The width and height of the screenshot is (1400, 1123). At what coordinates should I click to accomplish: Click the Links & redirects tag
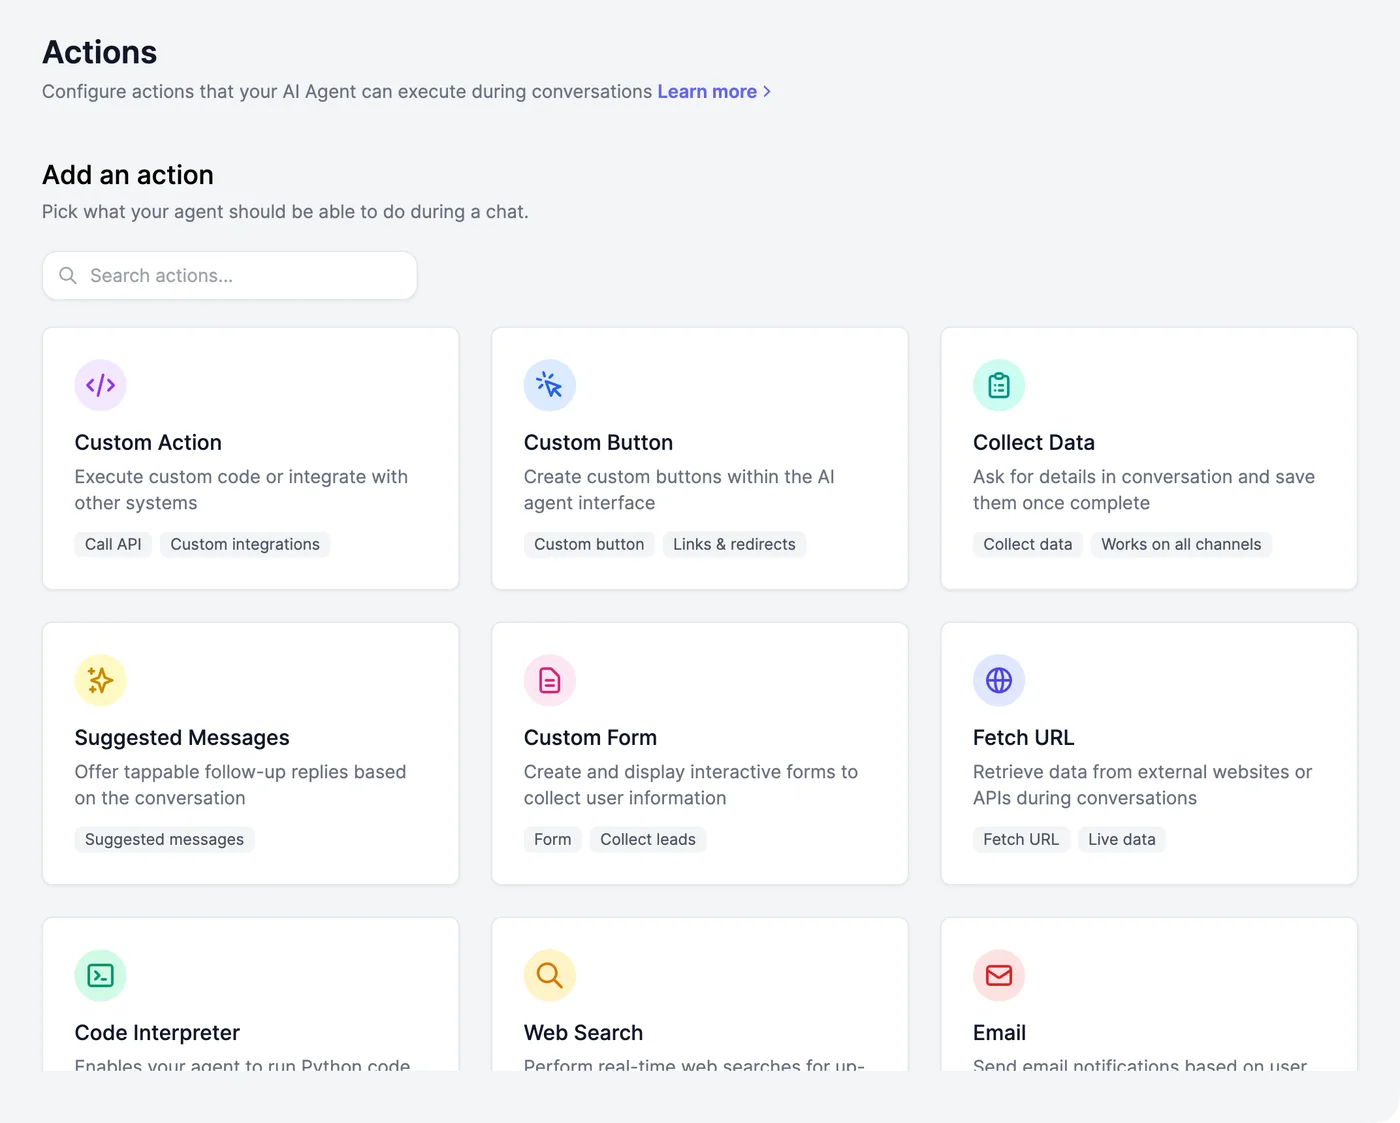[x=734, y=544]
